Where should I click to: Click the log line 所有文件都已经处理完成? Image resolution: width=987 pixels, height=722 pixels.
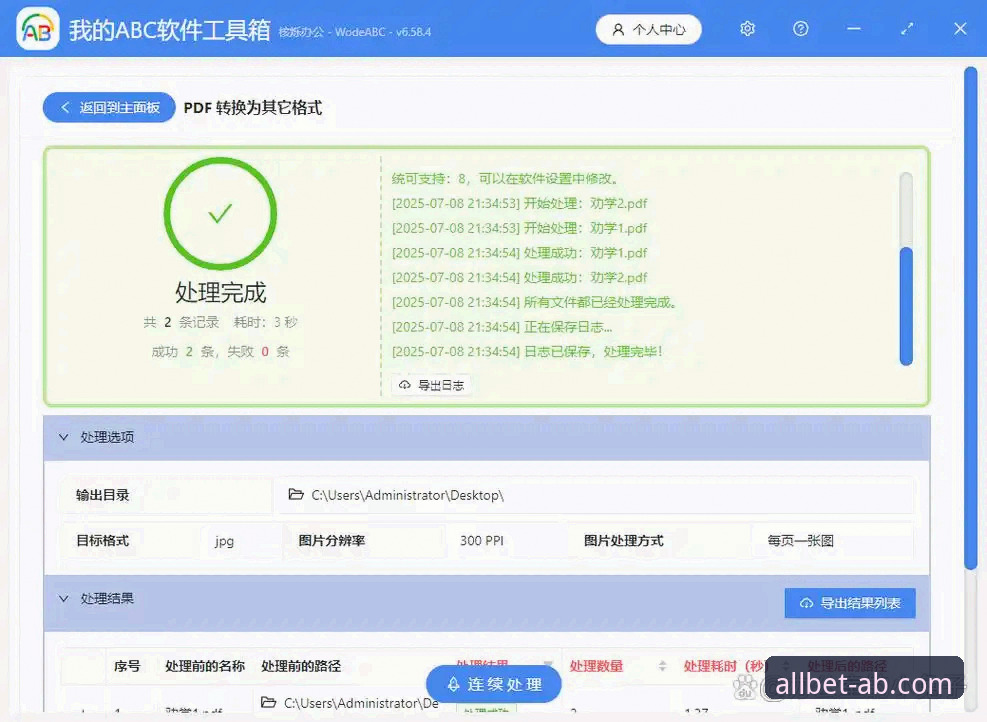(536, 302)
